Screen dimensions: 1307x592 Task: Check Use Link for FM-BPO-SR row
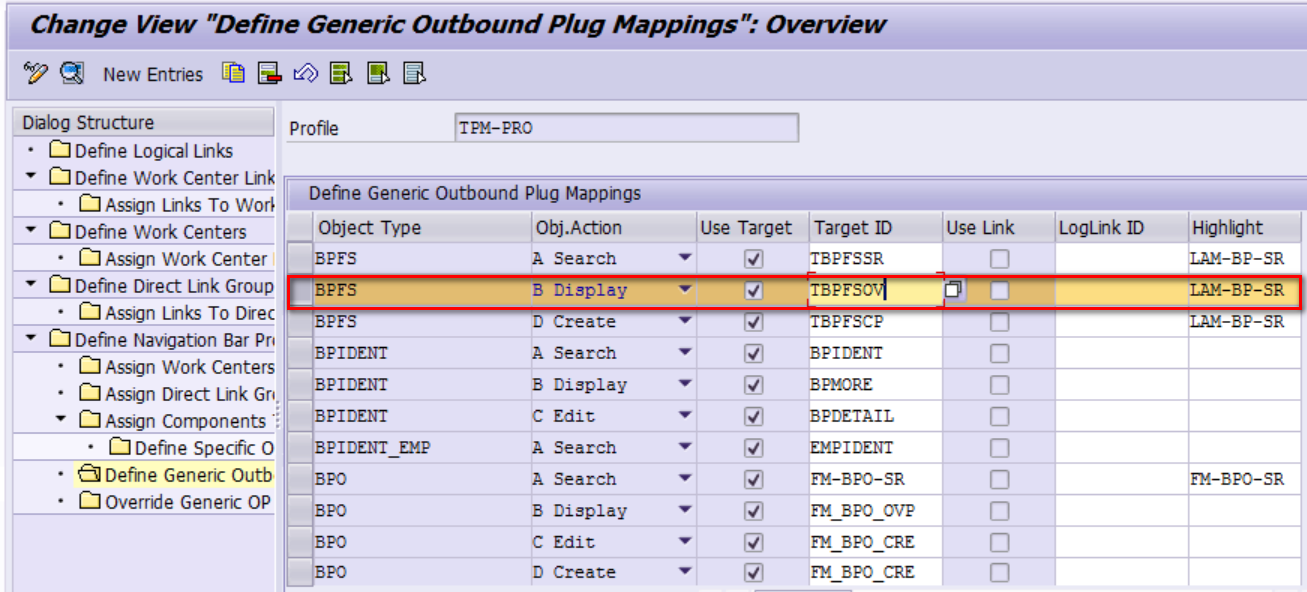(999, 479)
